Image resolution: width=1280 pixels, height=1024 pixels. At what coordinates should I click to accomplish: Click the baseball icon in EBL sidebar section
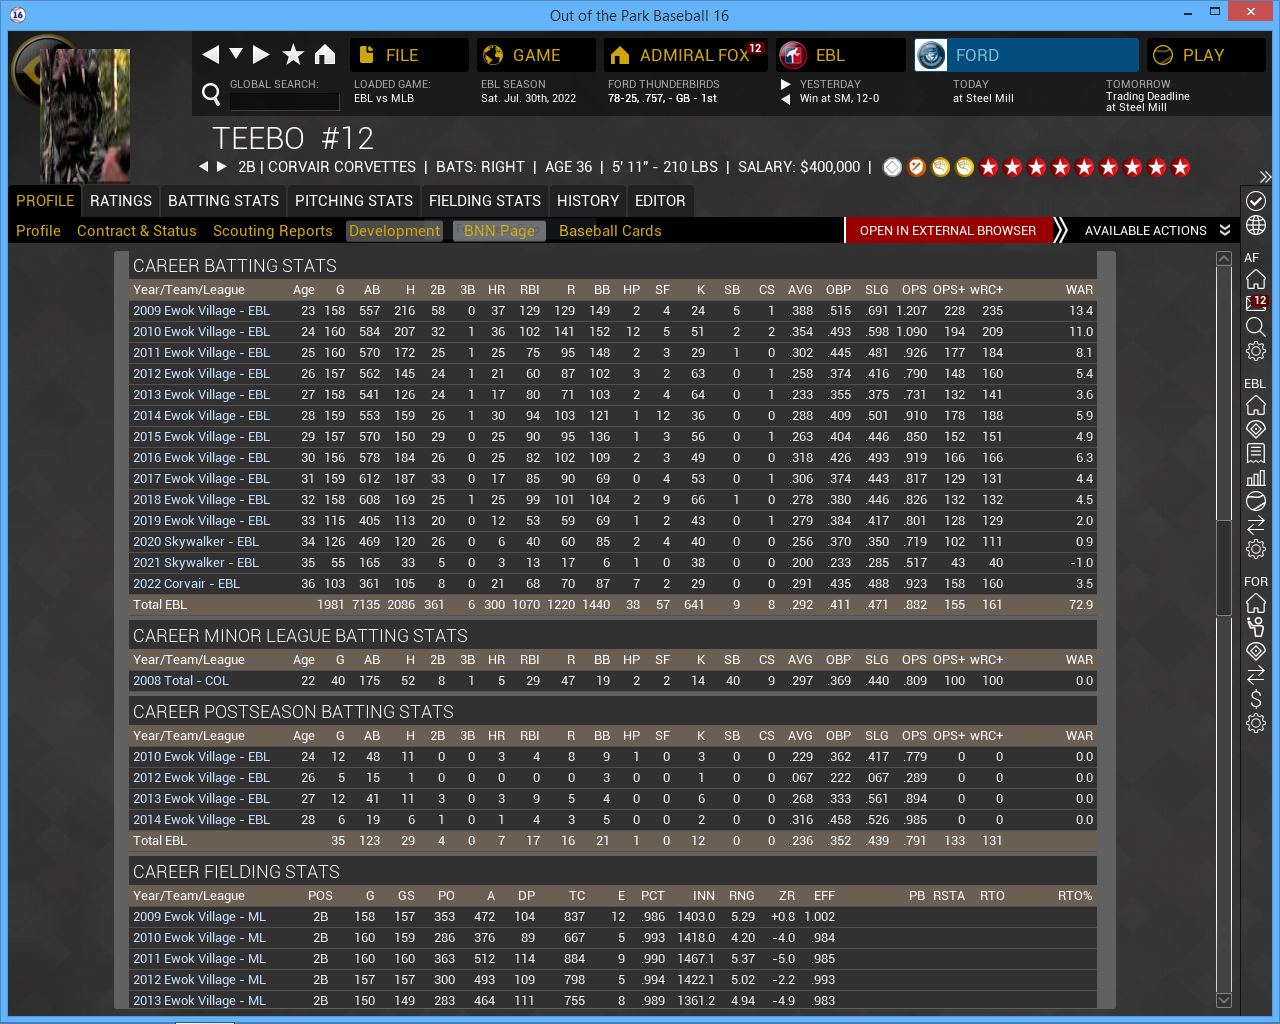pyautogui.click(x=1256, y=501)
